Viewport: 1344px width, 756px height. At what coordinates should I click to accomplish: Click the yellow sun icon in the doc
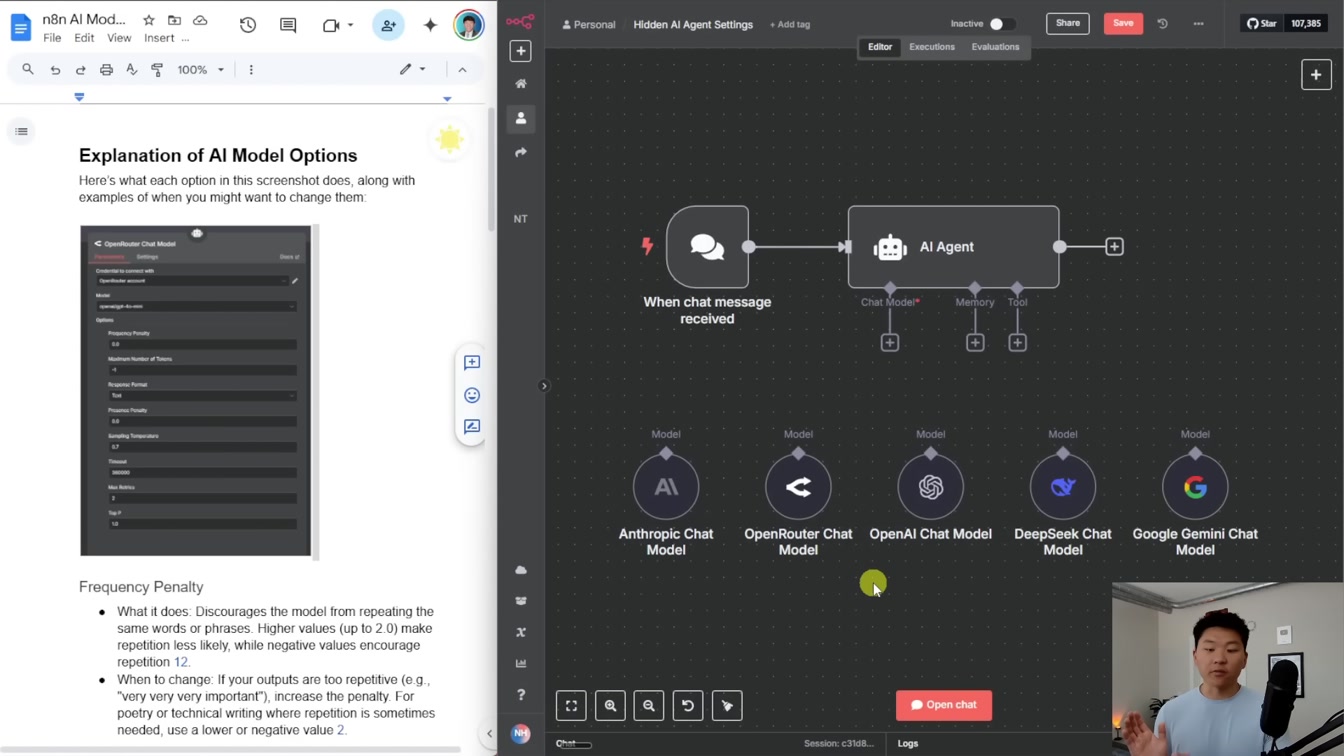pos(450,139)
